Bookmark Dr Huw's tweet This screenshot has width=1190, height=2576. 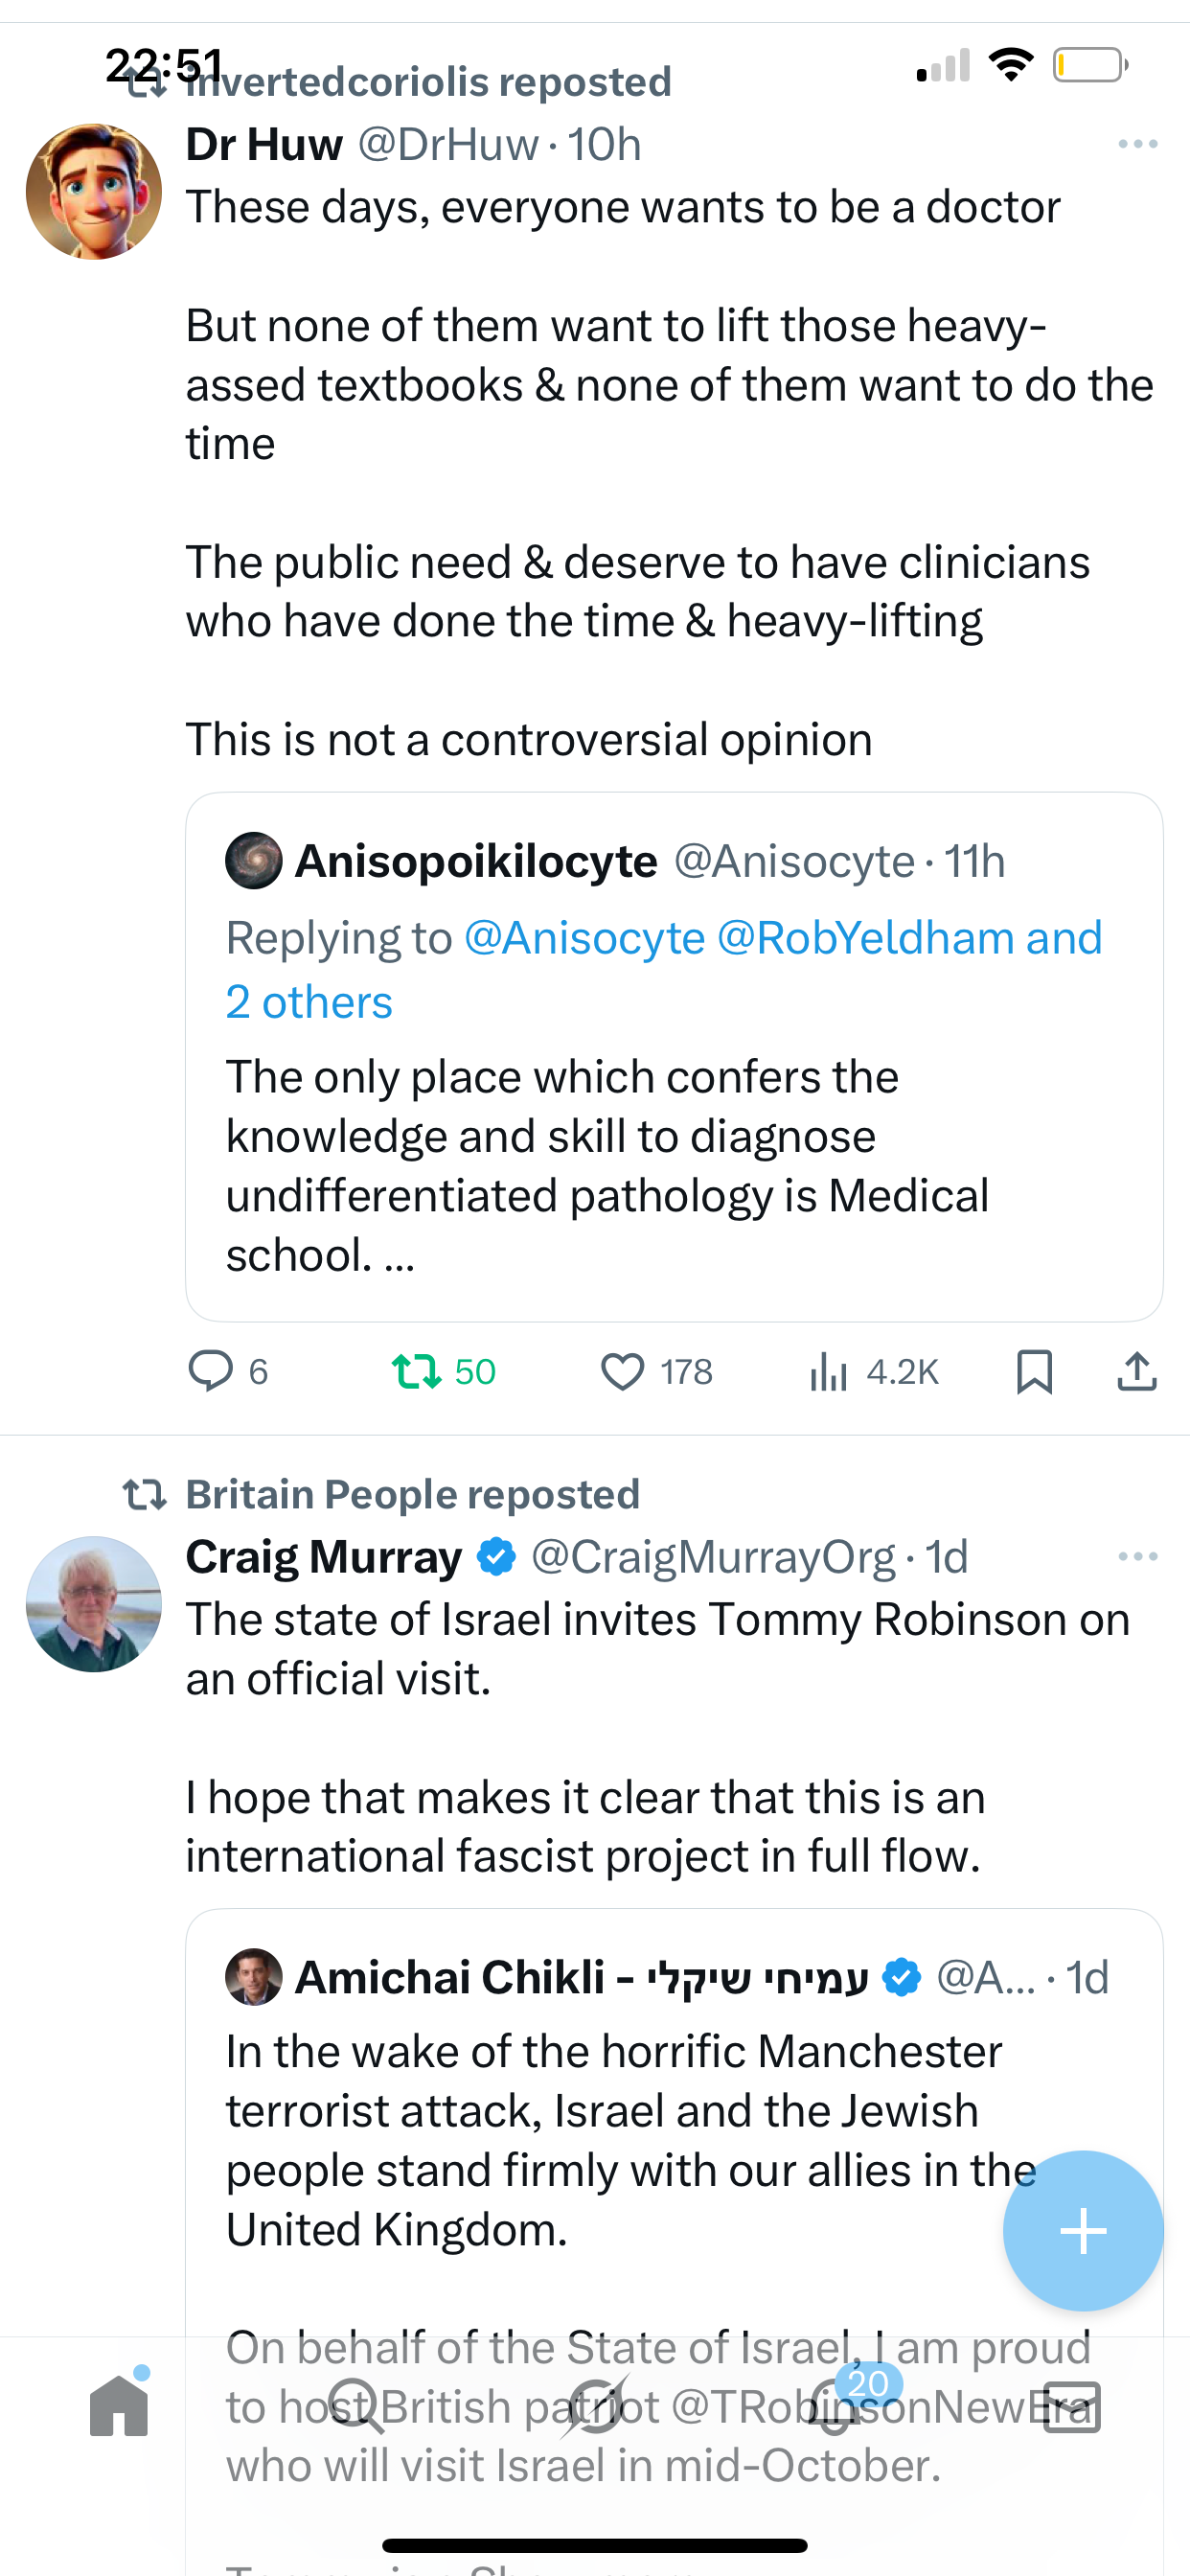pyautogui.click(x=1034, y=1371)
